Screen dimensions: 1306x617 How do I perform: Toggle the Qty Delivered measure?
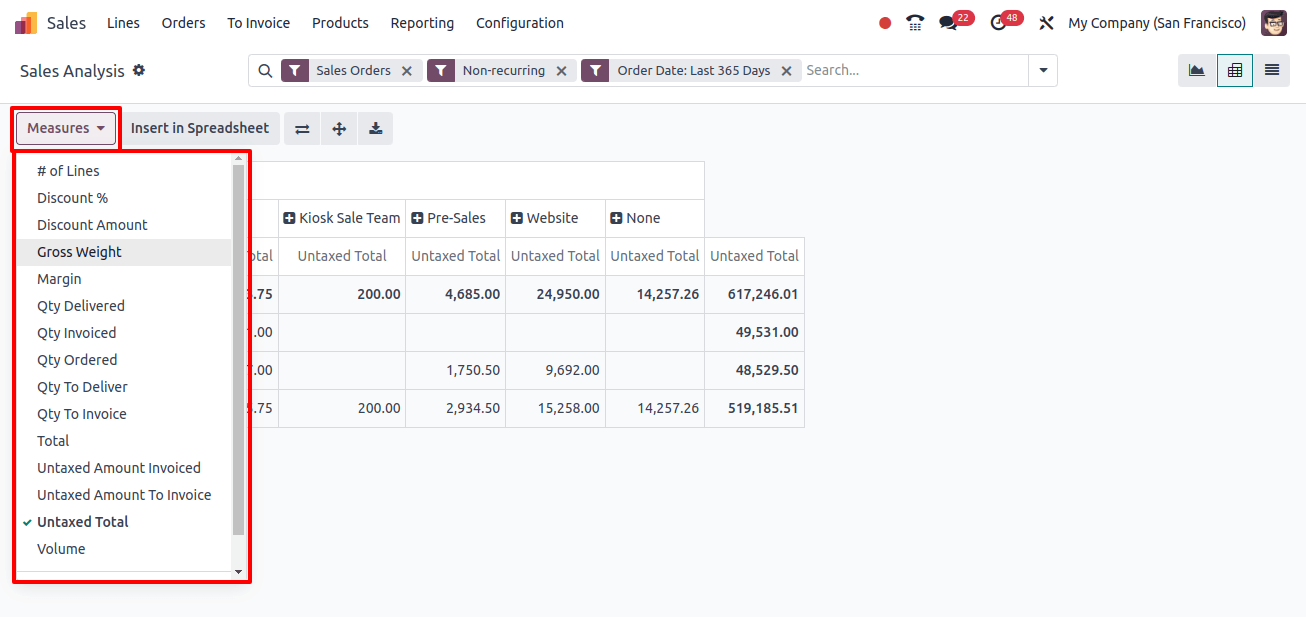point(124,306)
